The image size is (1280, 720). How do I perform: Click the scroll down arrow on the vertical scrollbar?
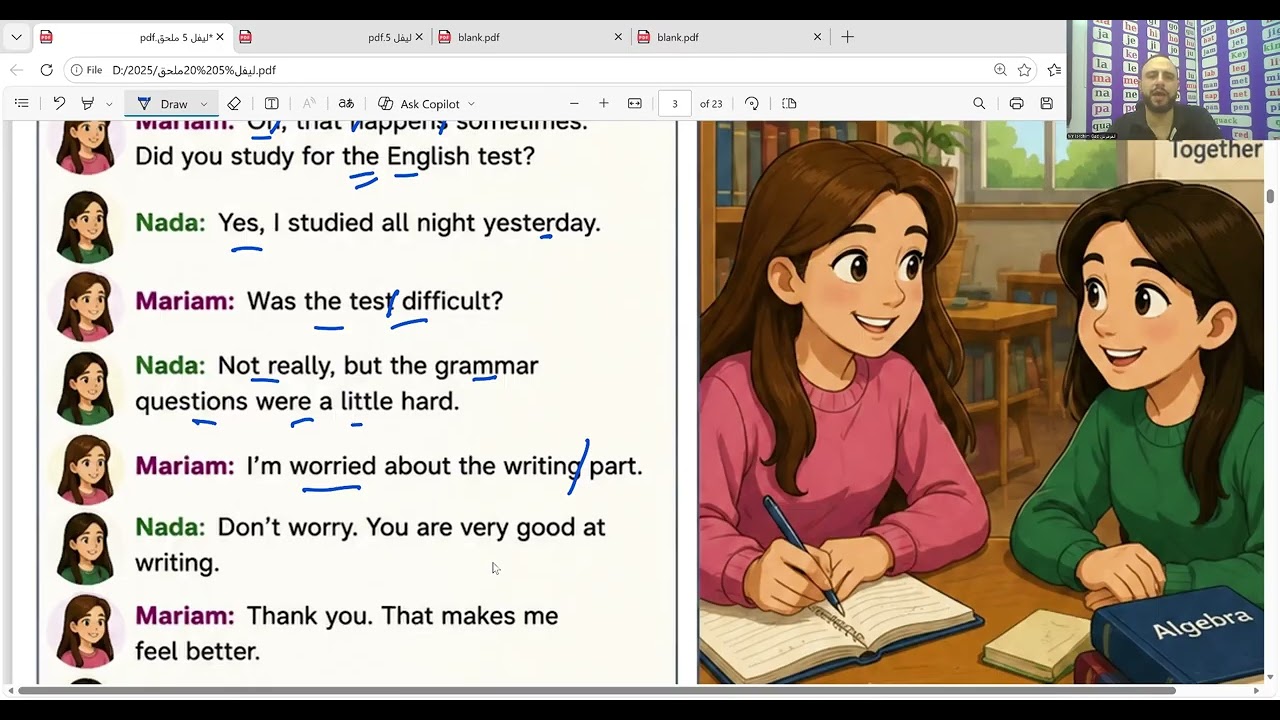coord(1271,678)
